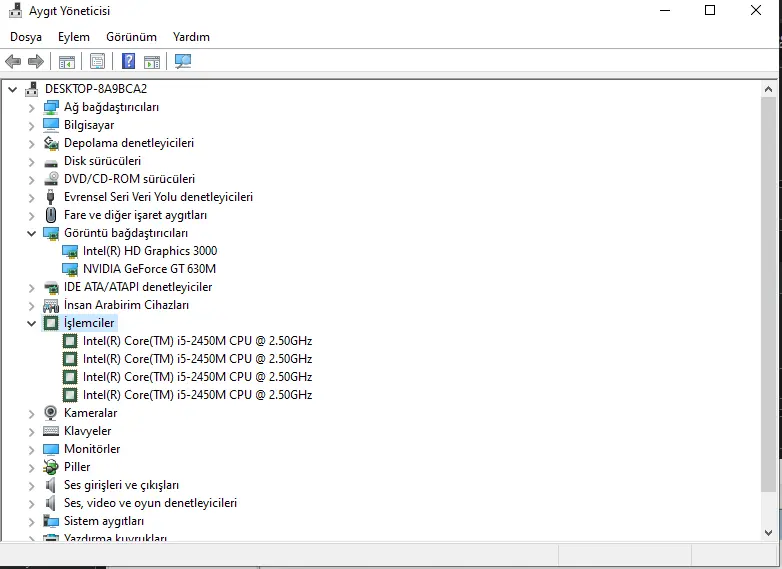Click the Piller battery icon

click(50, 467)
